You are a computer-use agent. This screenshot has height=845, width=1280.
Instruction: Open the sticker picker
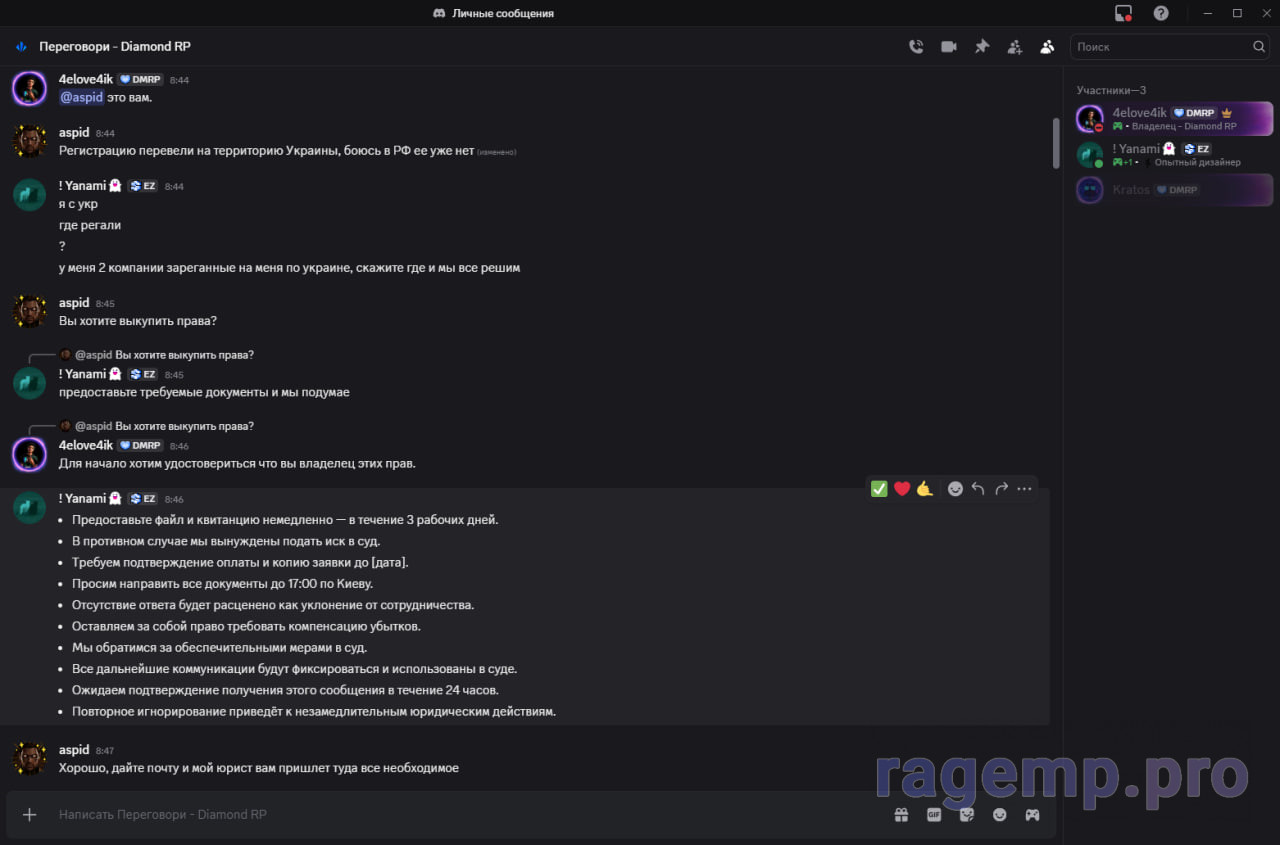point(967,815)
